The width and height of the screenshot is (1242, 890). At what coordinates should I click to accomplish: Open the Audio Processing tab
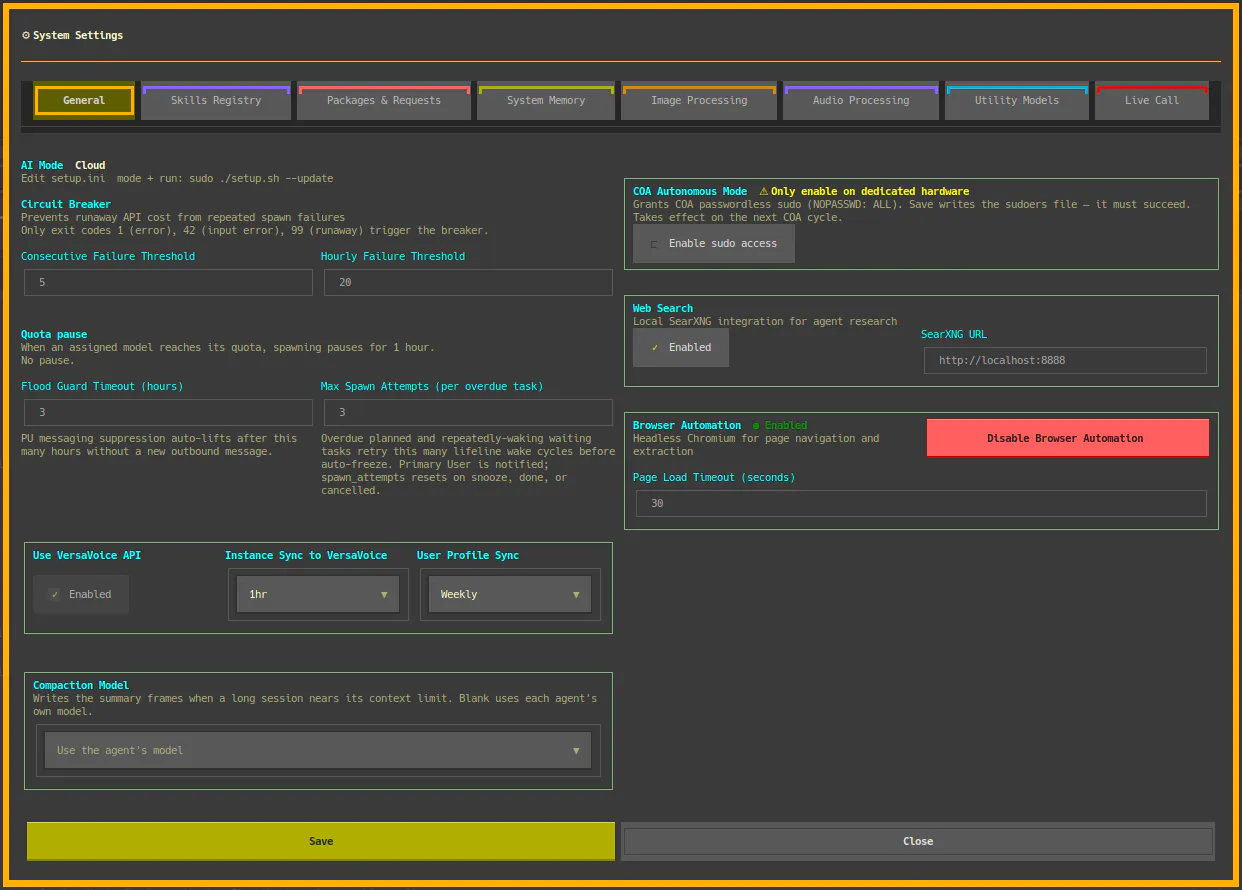[861, 101]
